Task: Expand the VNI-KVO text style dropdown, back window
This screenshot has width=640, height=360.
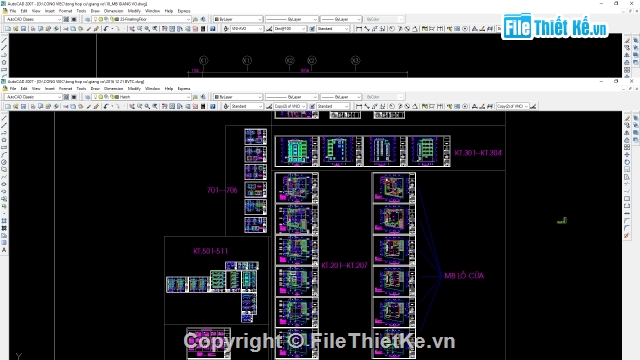Action: (247, 29)
